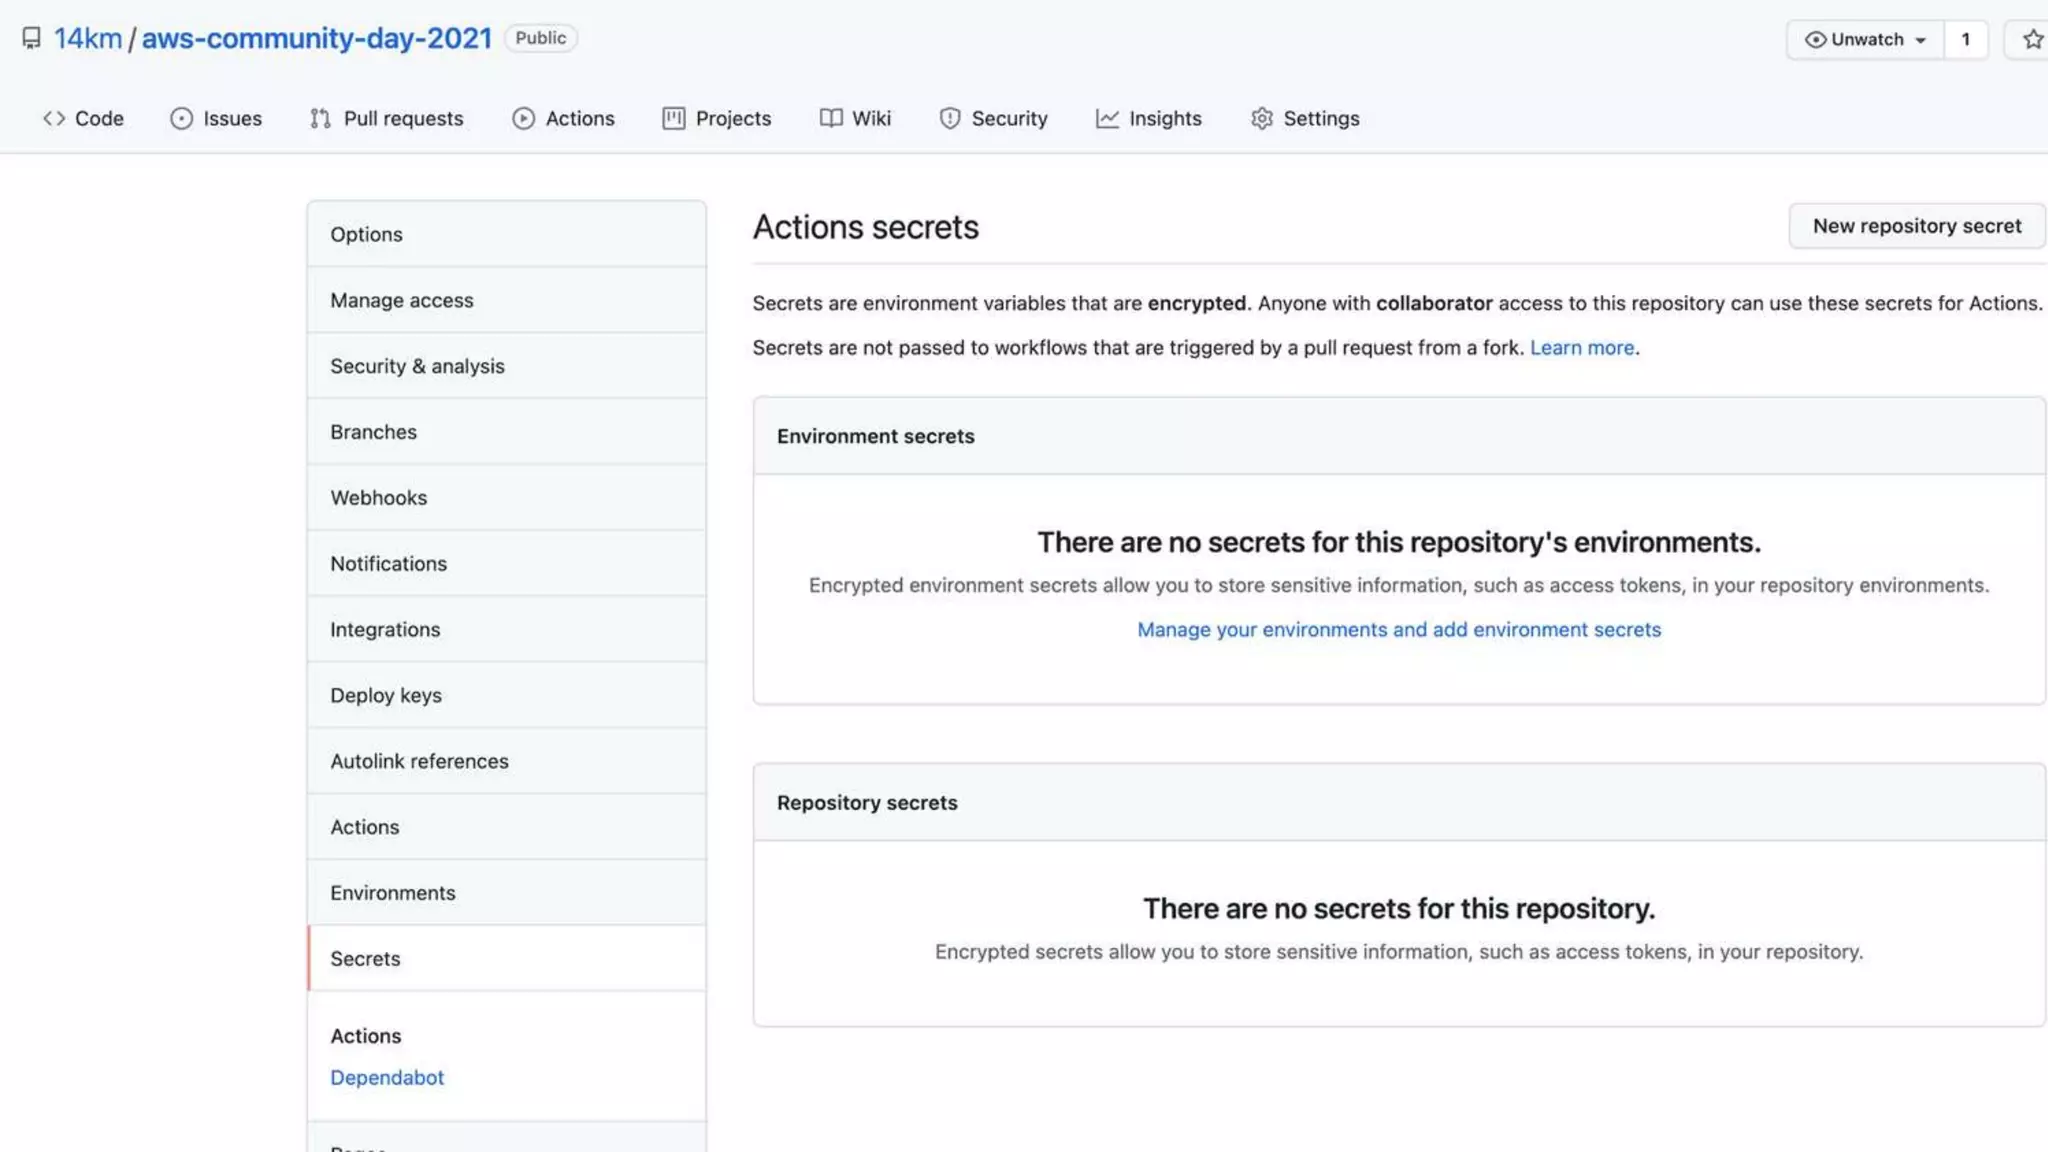Click the watchers count badge showing 1
2048x1152 pixels.
point(1965,39)
